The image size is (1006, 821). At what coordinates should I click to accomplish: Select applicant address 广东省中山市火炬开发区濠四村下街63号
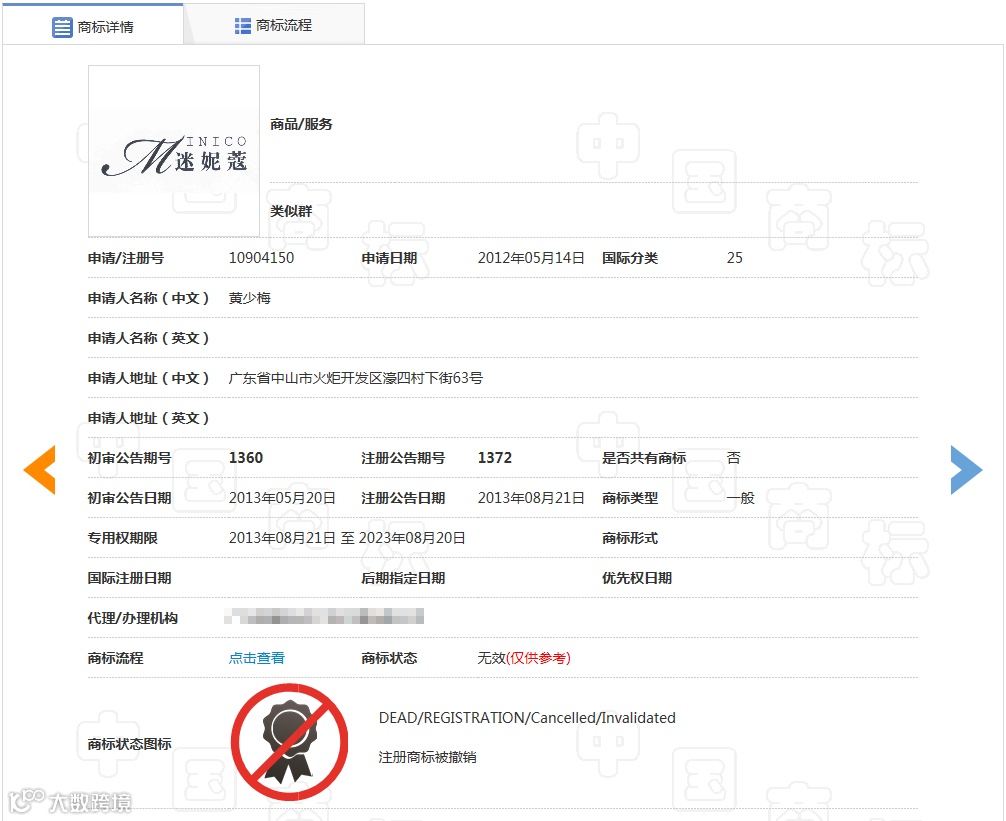[x=355, y=378]
